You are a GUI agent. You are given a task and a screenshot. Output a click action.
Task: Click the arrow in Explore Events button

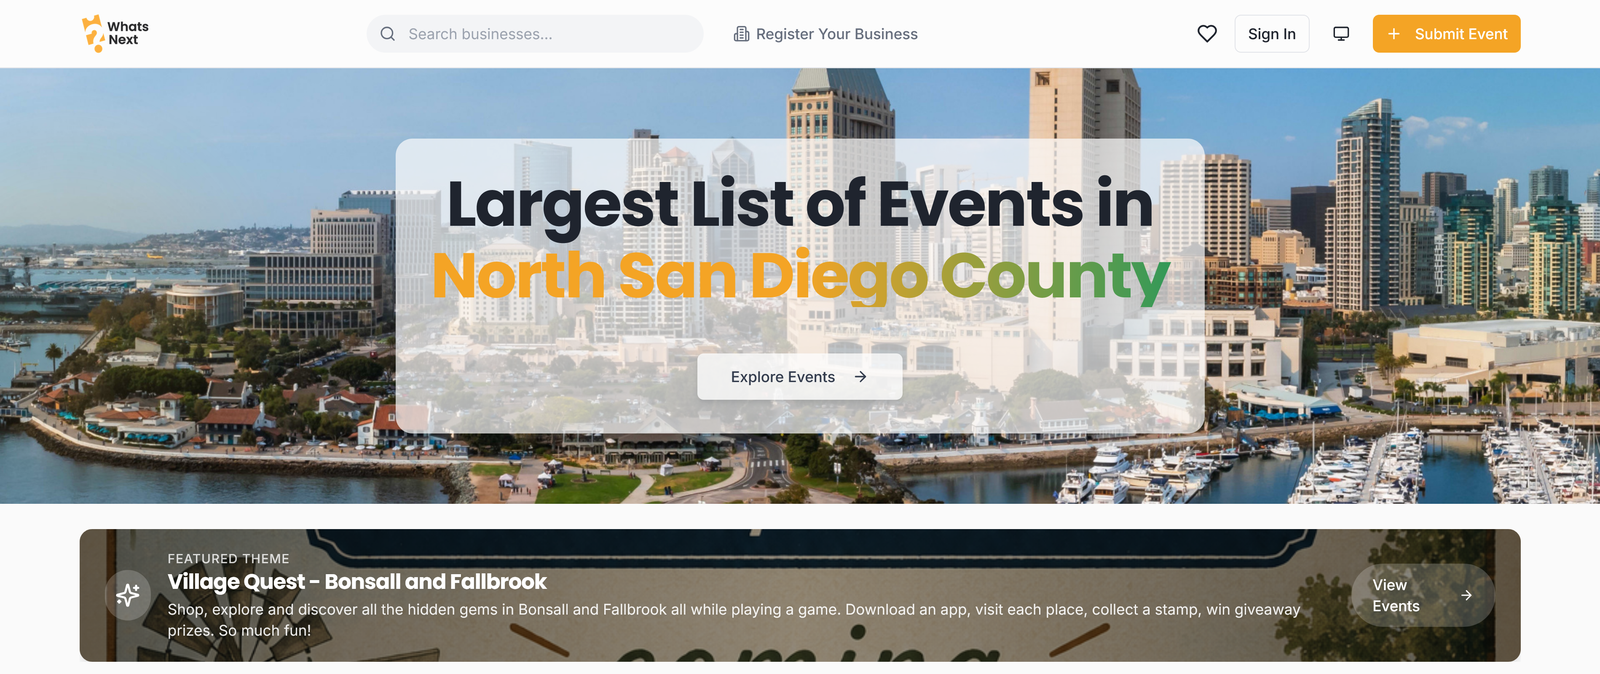pyautogui.click(x=860, y=377)
